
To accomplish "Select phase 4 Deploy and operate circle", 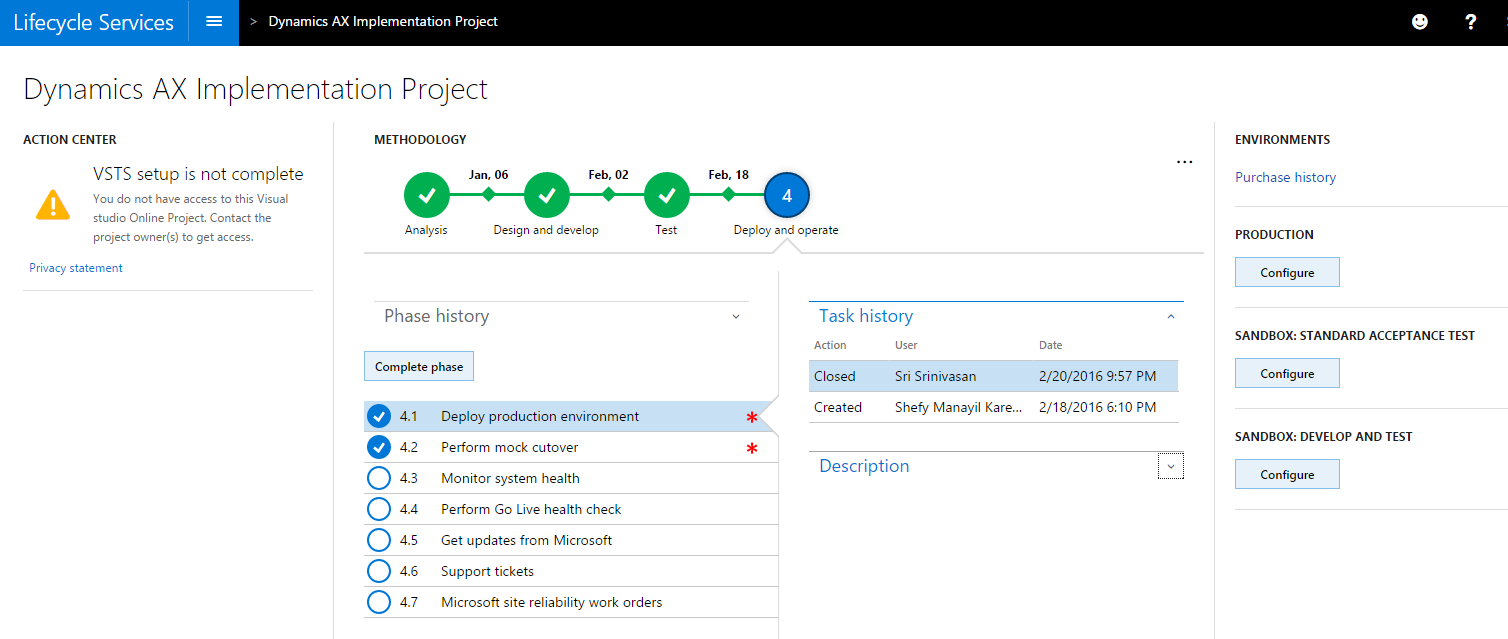I will (786, 196).
